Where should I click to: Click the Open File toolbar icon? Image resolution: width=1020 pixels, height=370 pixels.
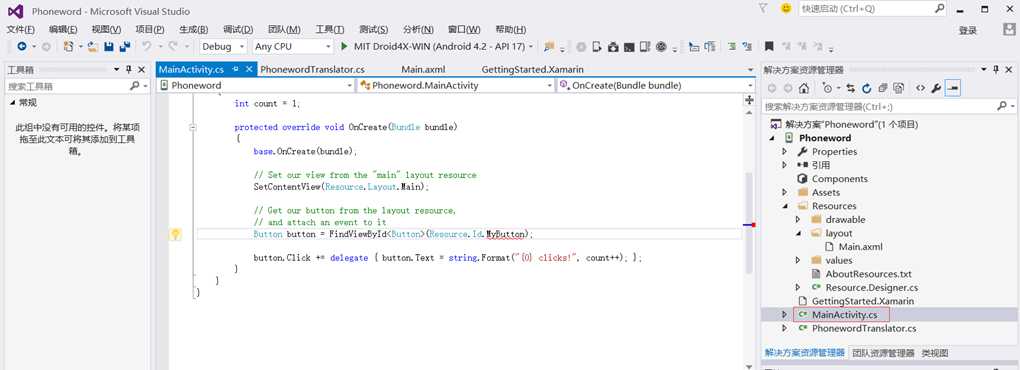[94, 46]
